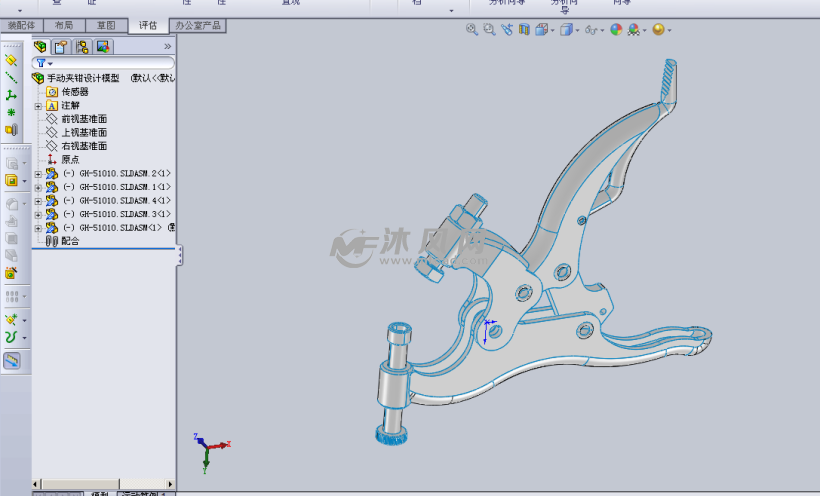Open the tree filter funnel dropdown
This screenshot has height=496, width=820.
click(44, 63)
